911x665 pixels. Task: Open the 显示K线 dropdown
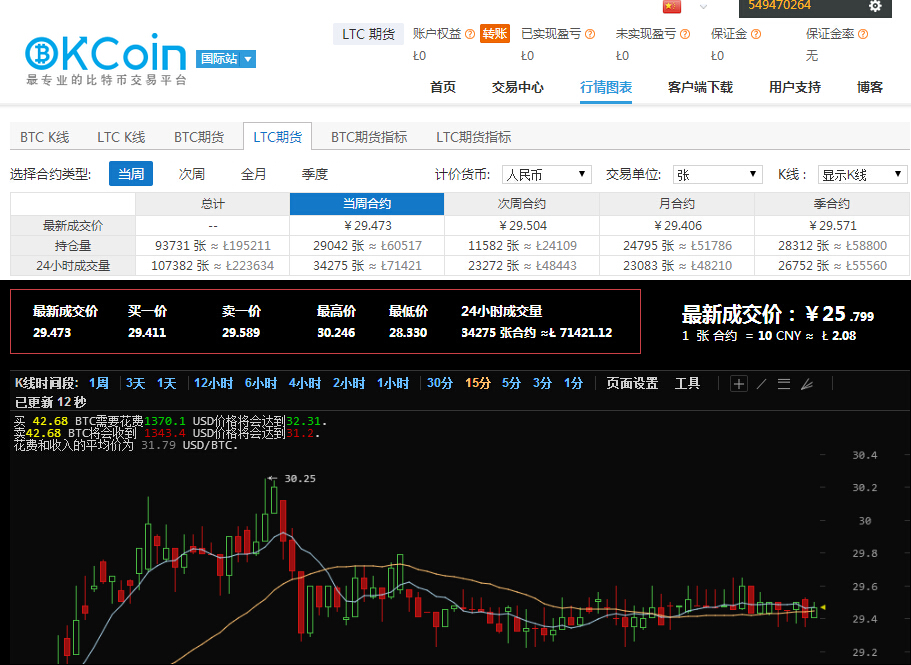point(862,173)
